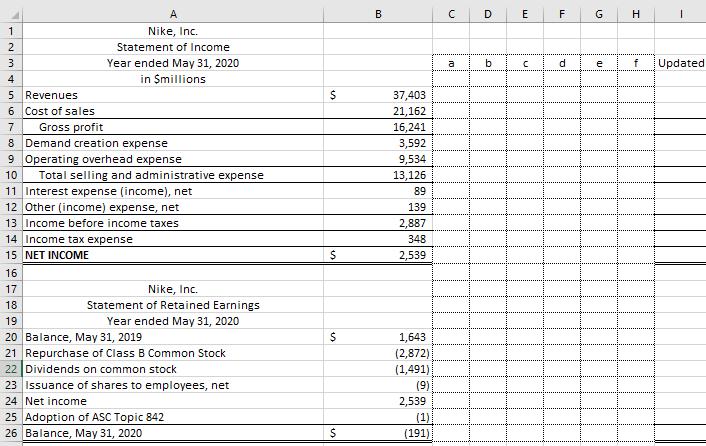This screenshot has height=446, width=706.
Task: Select column G header
Action: point(598,14)
